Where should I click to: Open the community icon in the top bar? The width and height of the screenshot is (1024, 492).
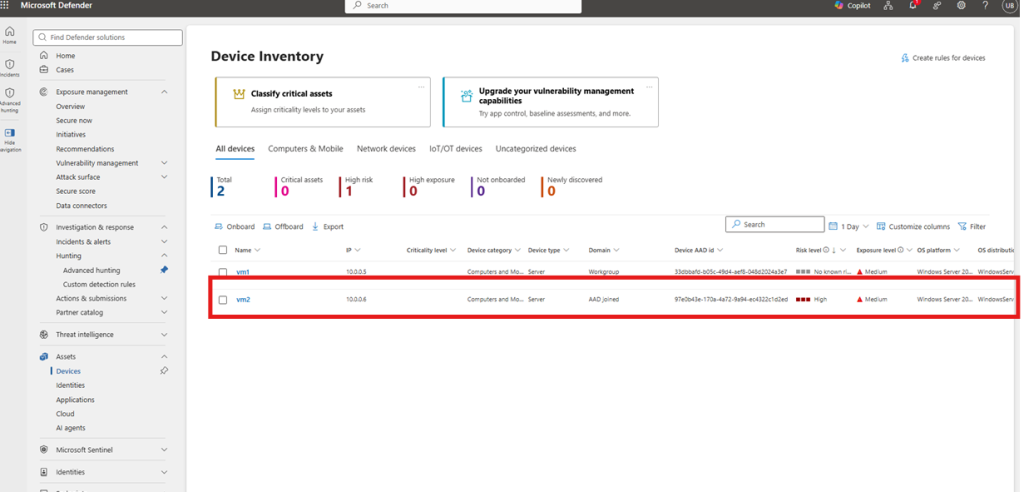coord(937,5)
